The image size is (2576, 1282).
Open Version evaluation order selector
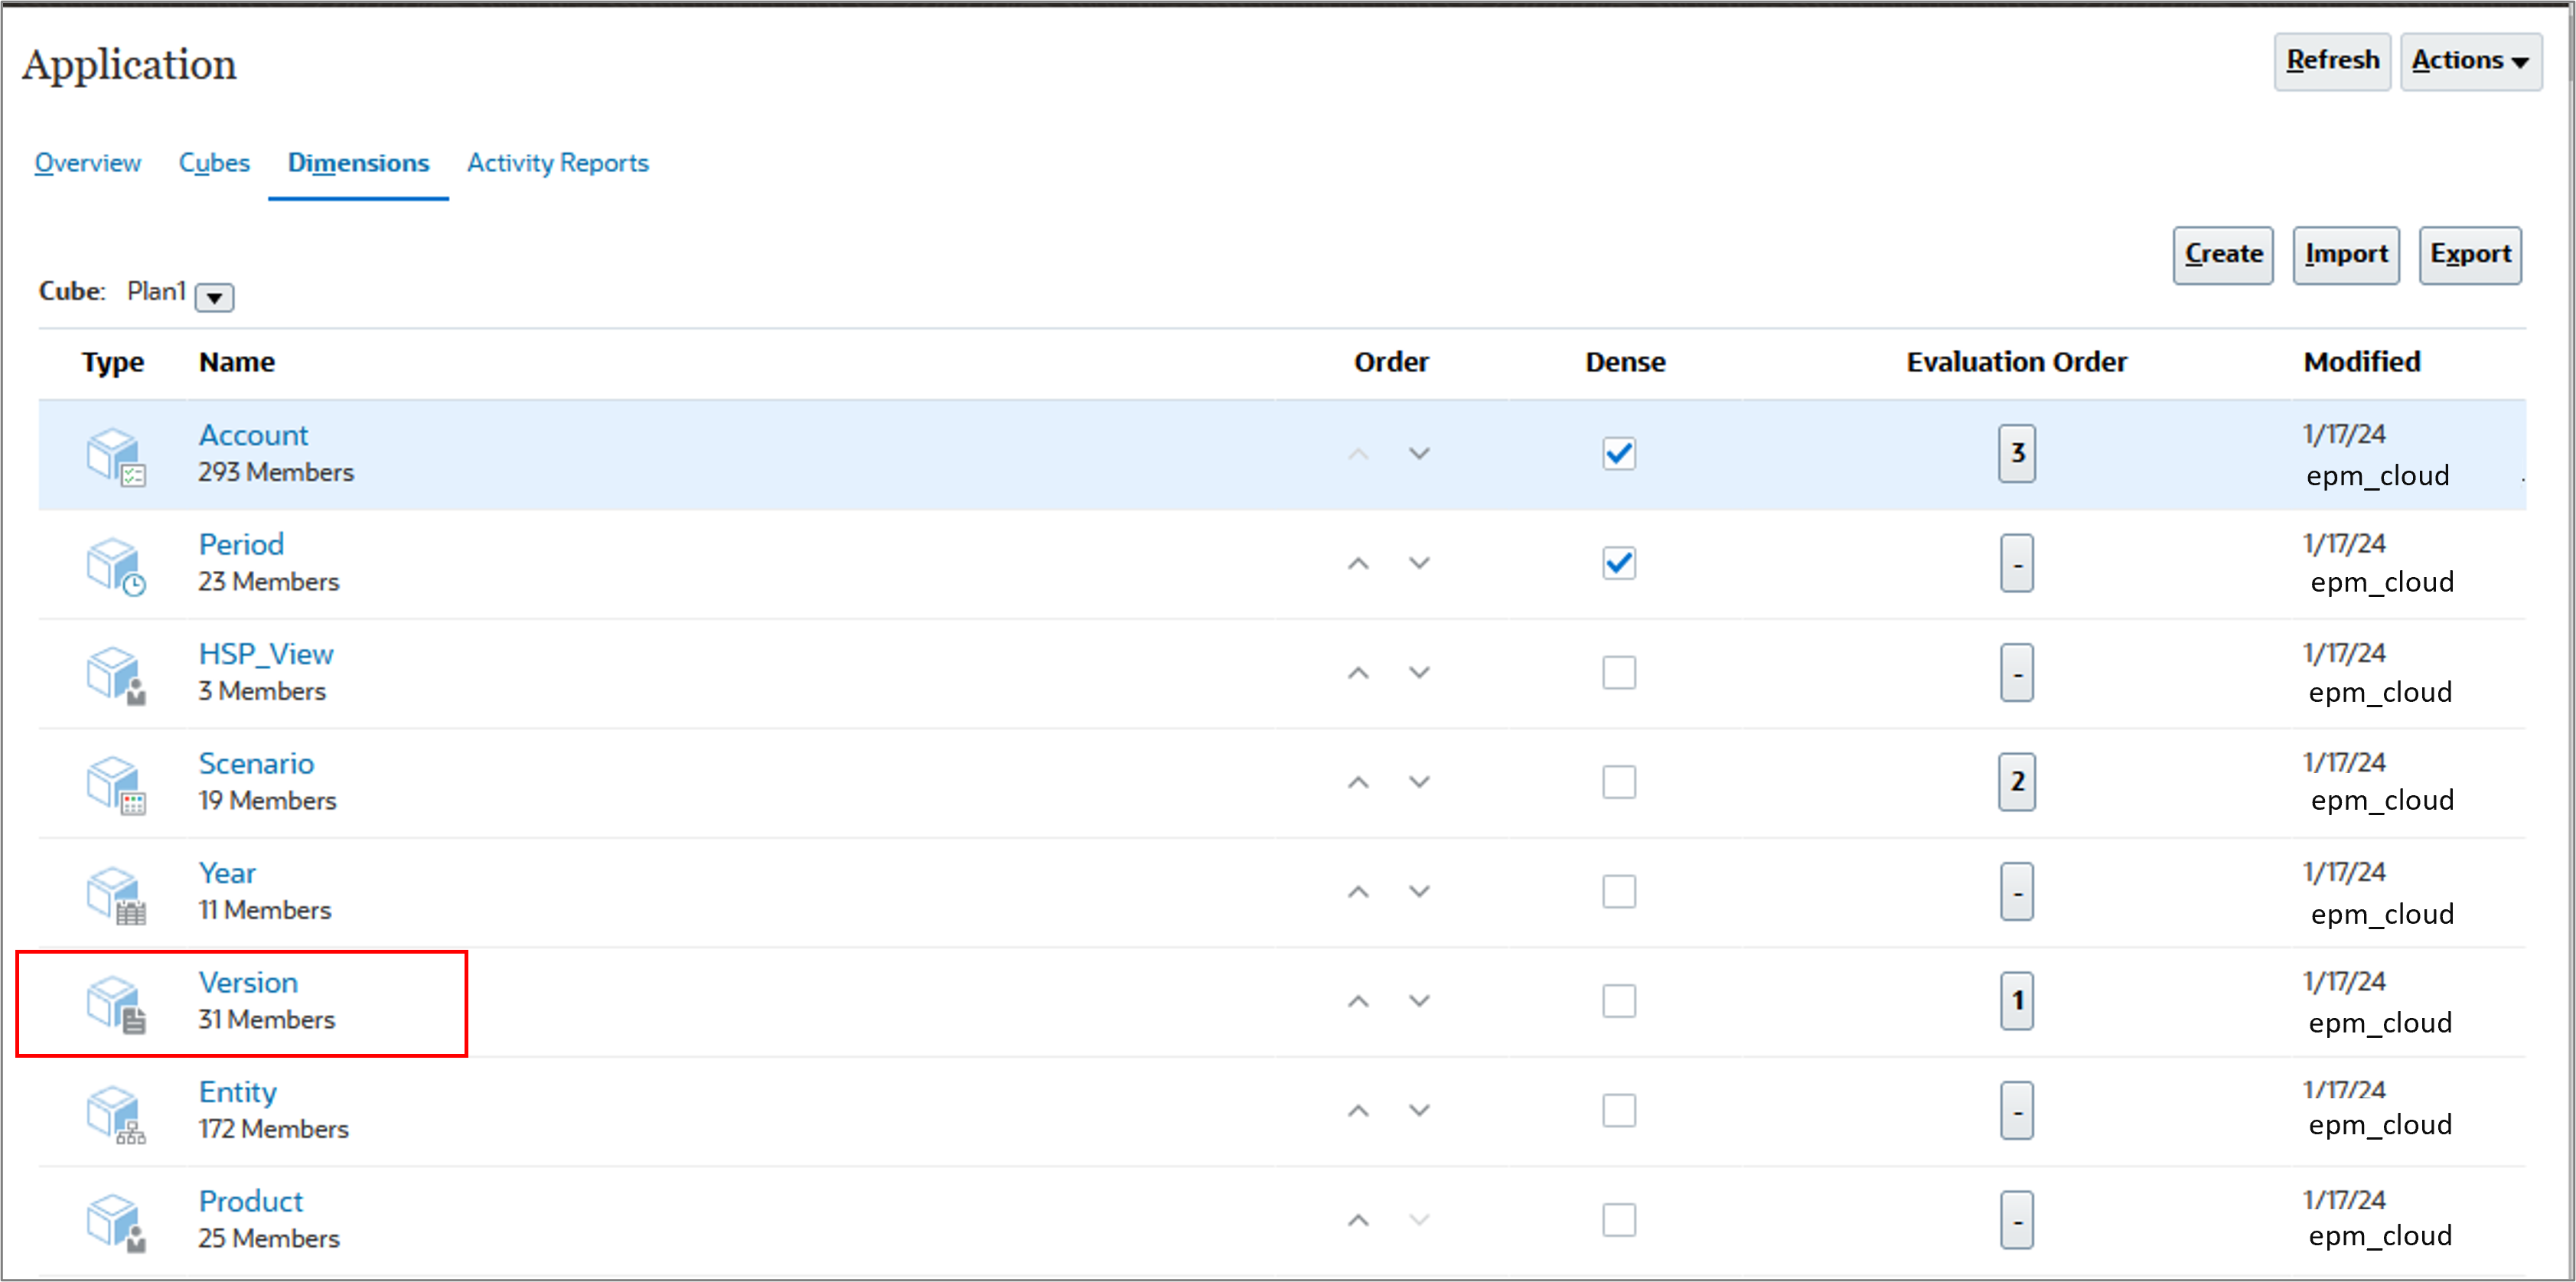pyautogui.click(x=2016, y=1001)
